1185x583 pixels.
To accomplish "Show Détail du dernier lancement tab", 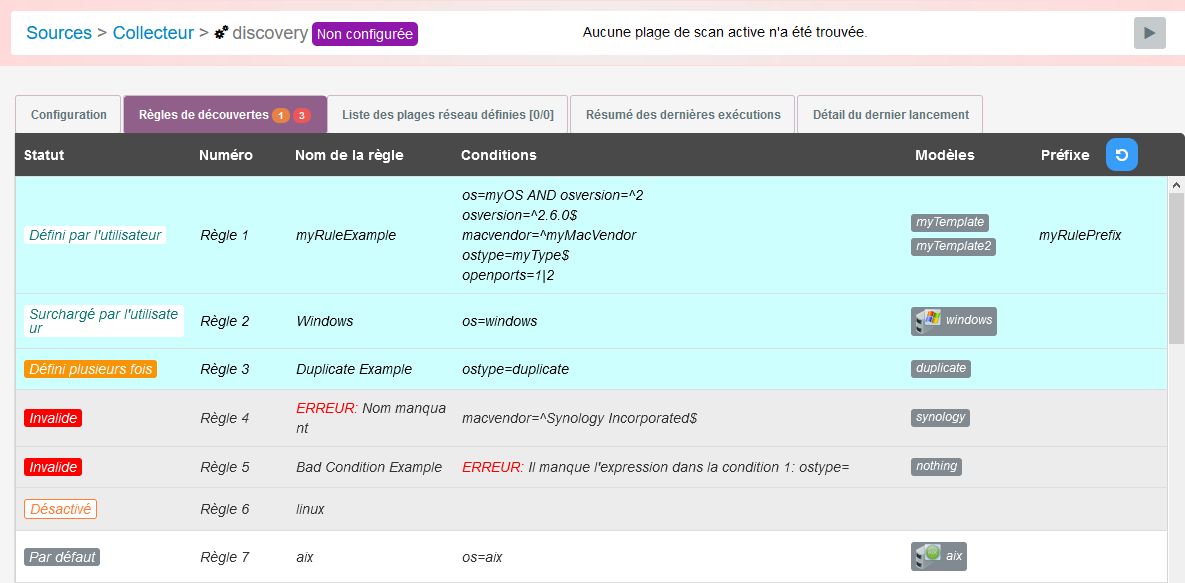I will (890, 115).
